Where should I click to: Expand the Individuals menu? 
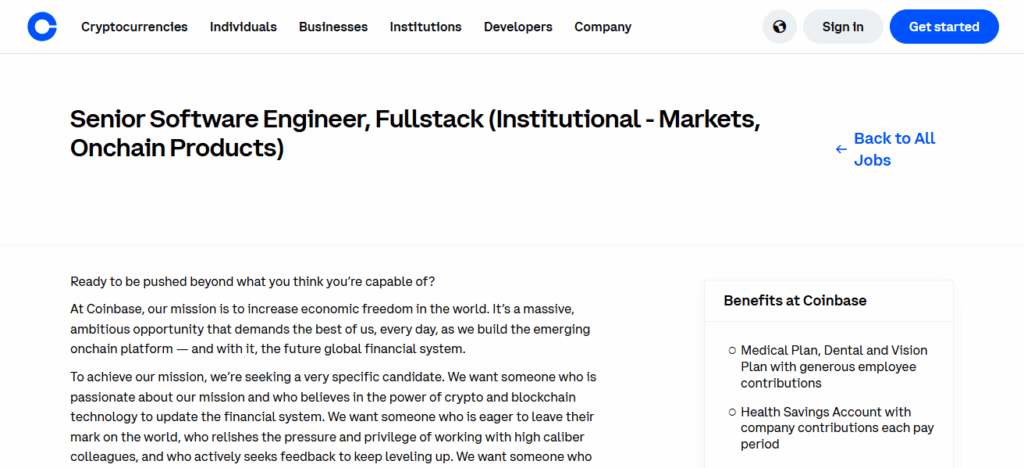click(243, 27)
